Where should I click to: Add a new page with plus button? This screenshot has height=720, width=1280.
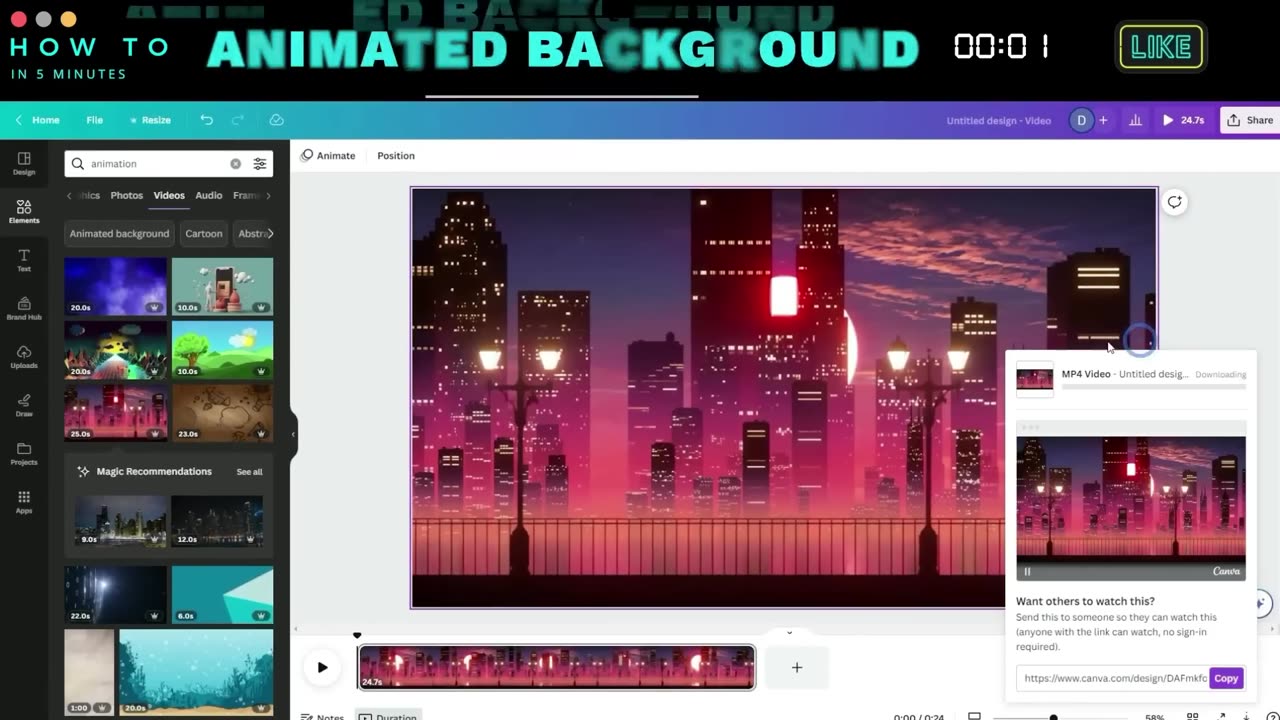pyautogui.click(x=797, y=667)
